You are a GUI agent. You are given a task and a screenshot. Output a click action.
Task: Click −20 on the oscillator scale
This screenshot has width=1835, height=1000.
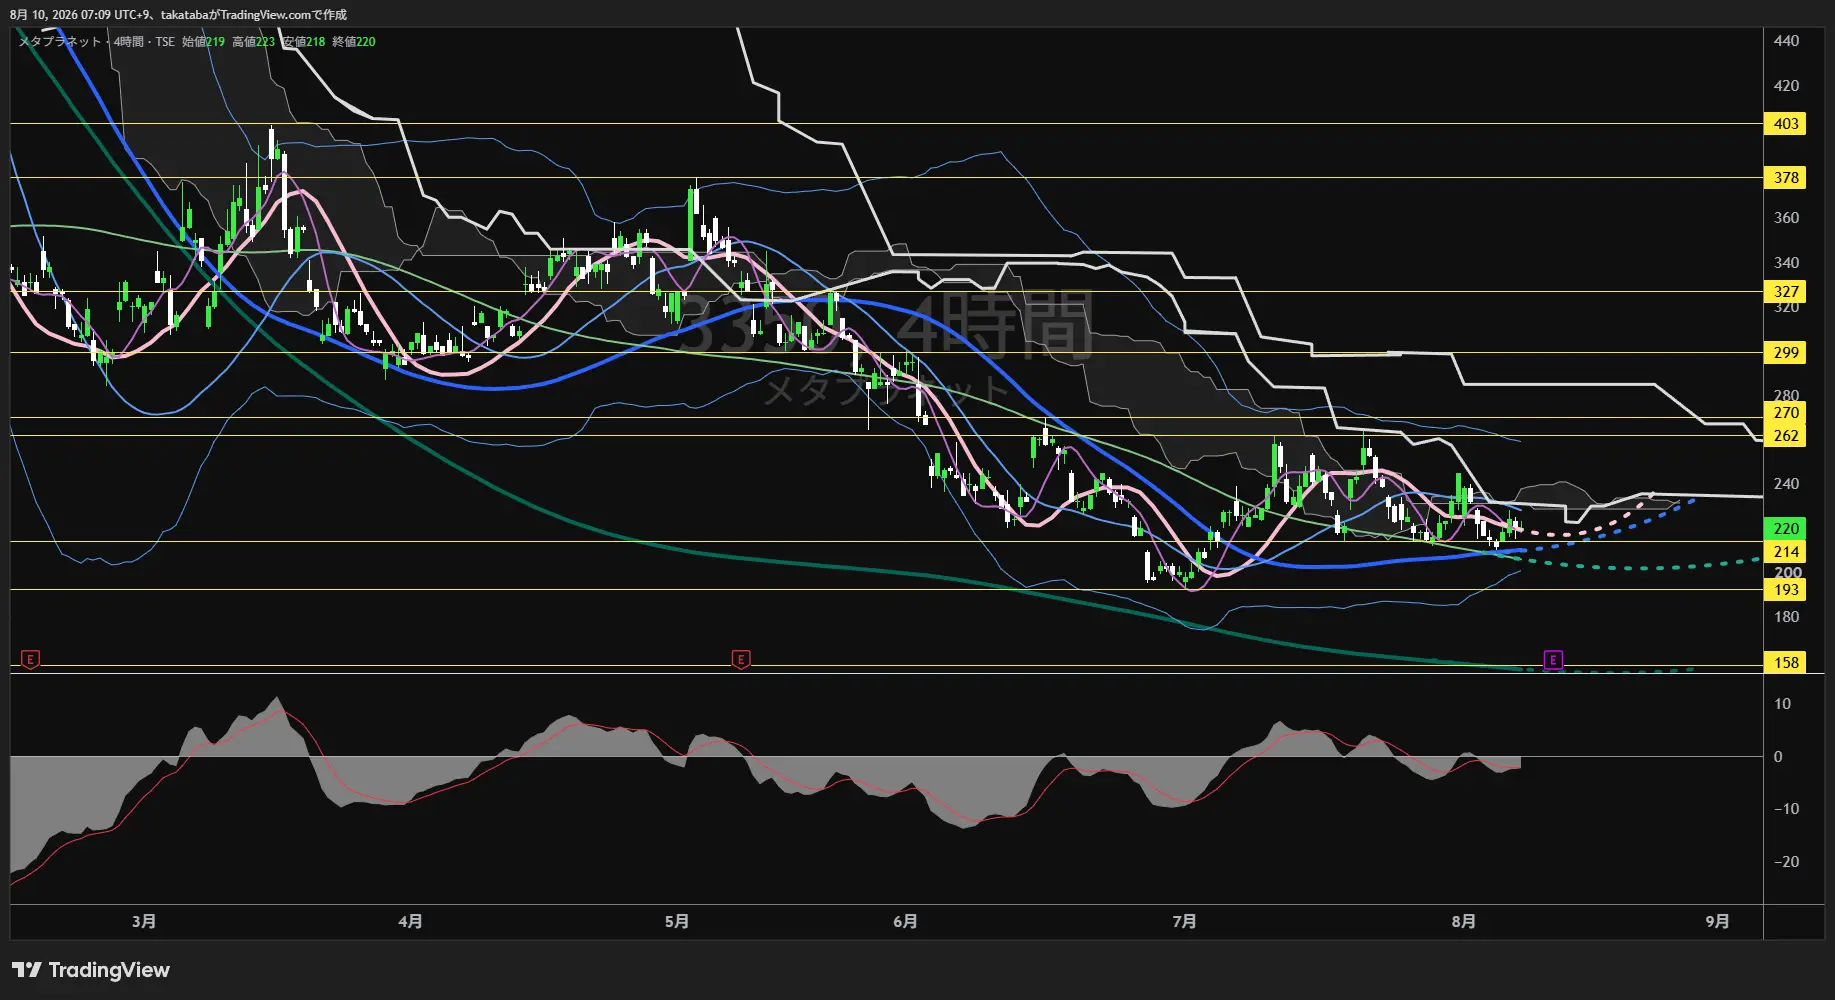click(x=1786, y=862)
